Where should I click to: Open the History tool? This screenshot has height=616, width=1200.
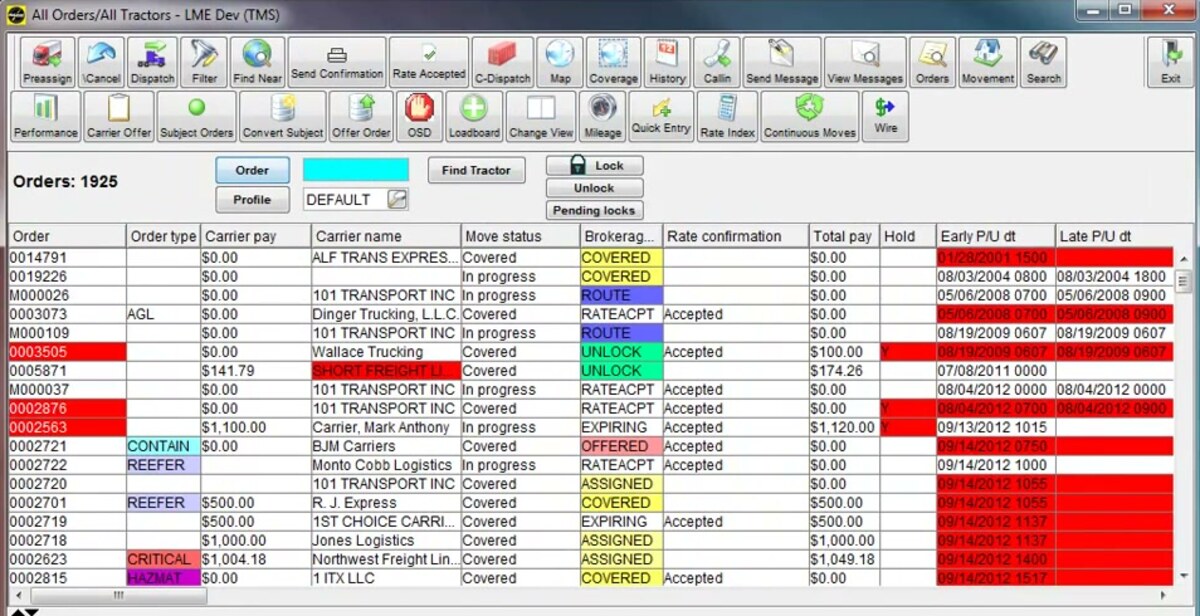667,62
